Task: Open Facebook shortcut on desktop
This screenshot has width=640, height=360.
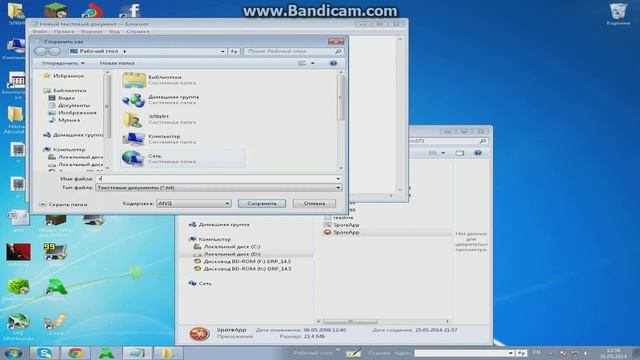Action: click(131, 11)
